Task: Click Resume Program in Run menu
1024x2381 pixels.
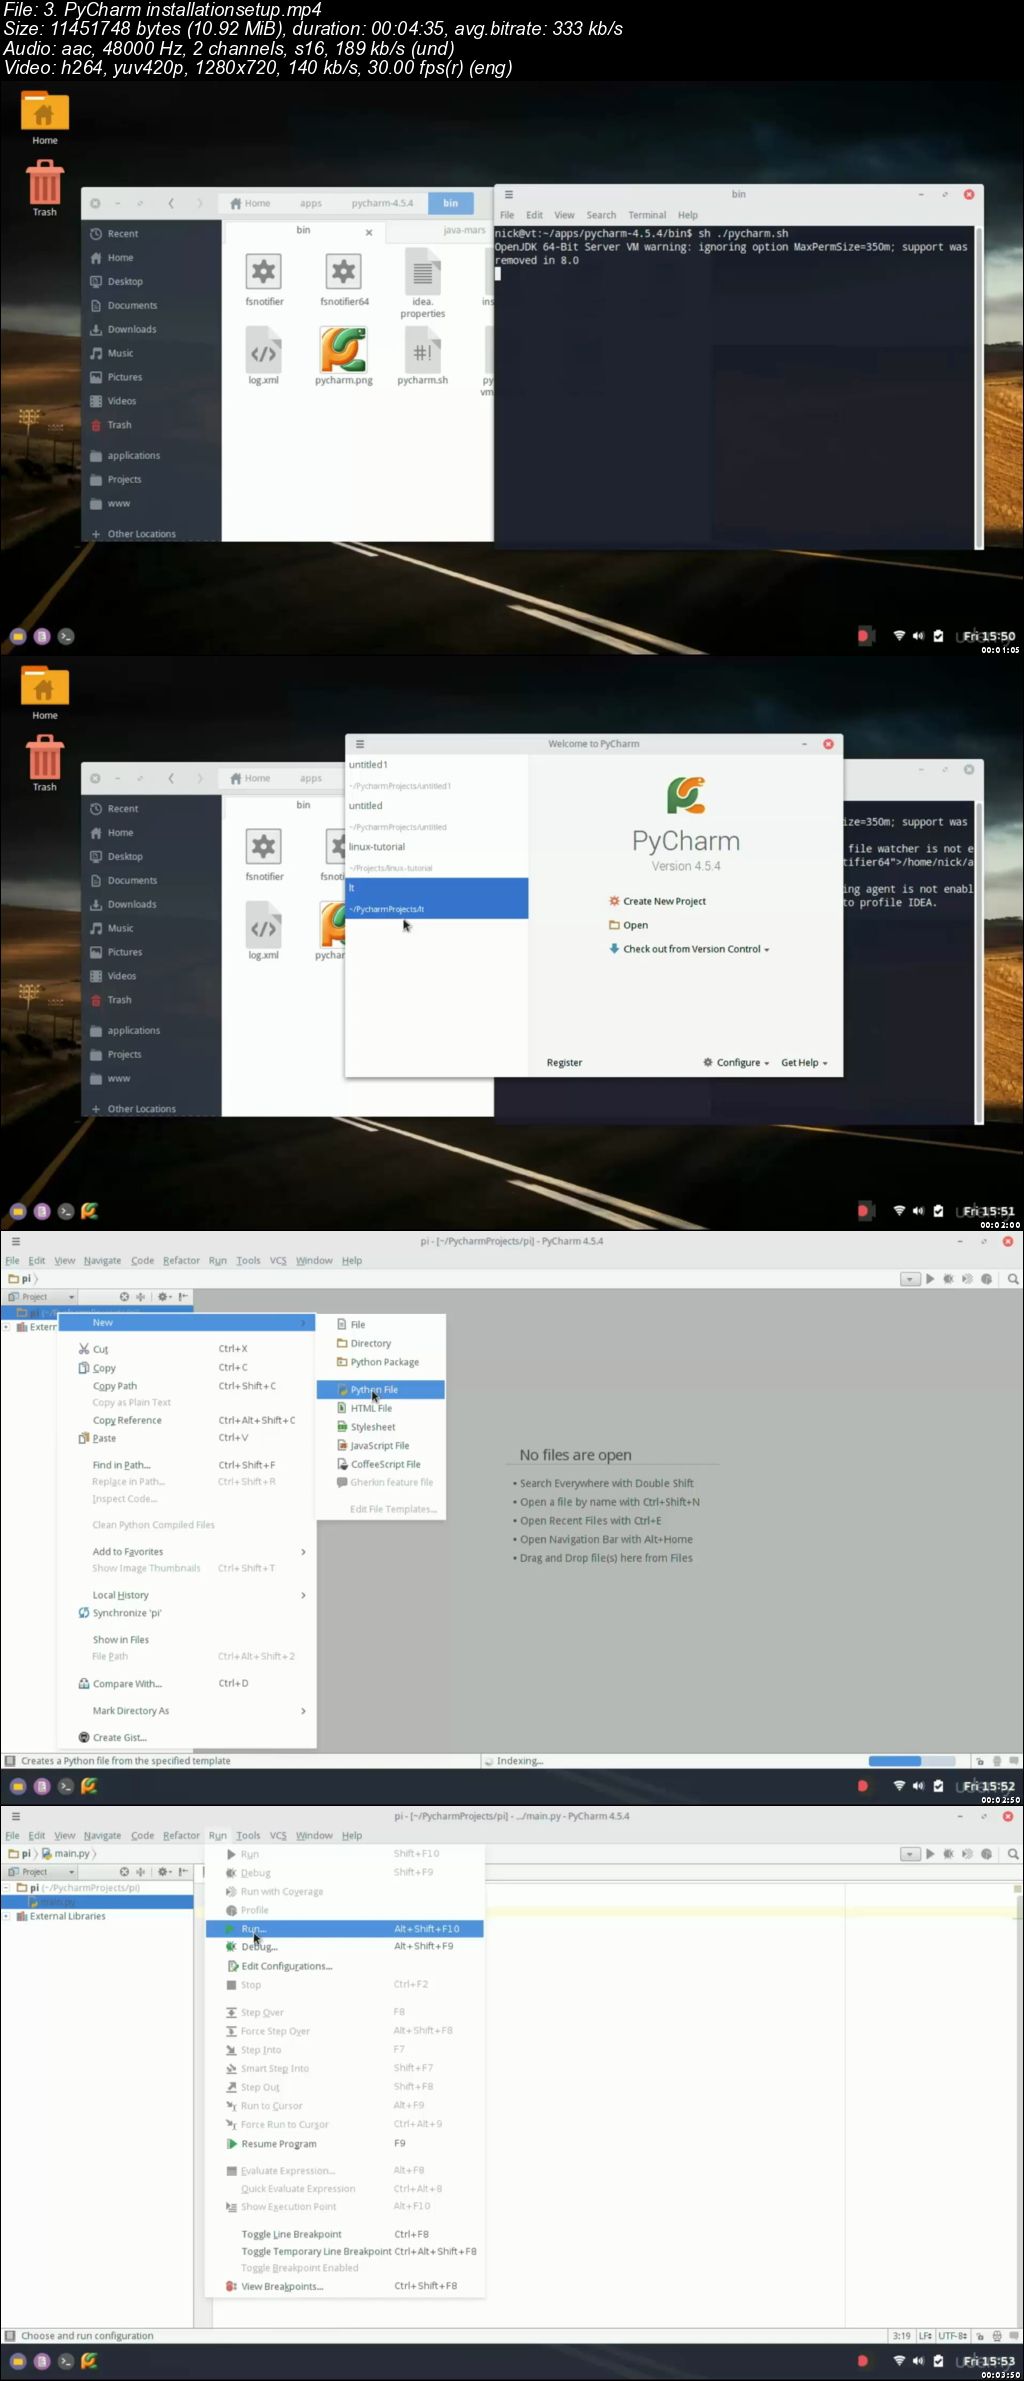Action: [345, 2144]
